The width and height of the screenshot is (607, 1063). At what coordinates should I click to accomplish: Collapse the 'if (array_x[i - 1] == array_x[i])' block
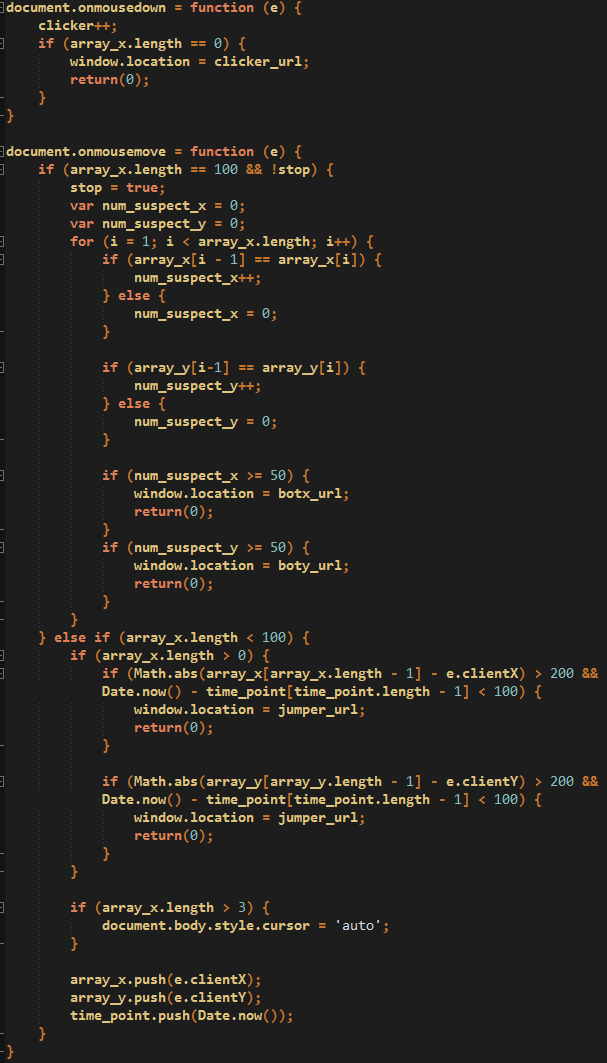pos(3,260)
